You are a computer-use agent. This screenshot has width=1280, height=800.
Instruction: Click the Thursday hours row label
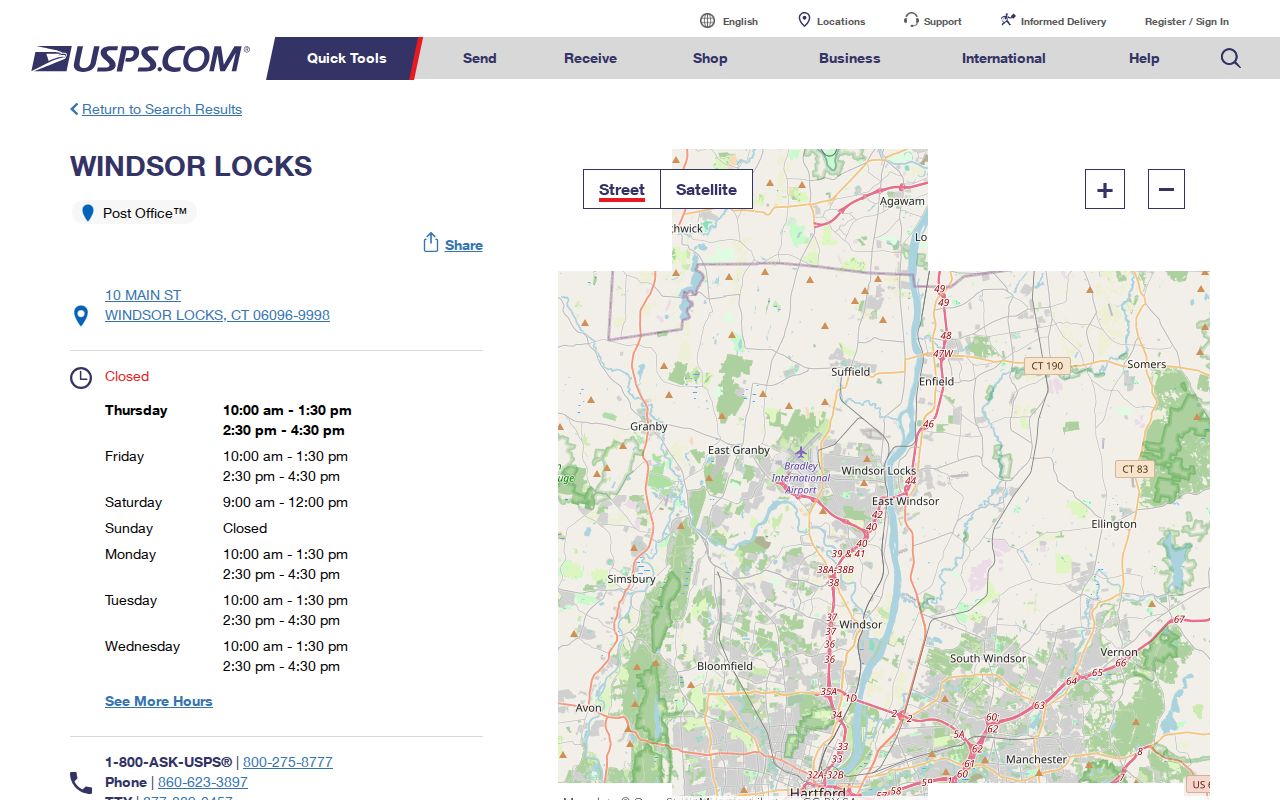[136, 410]
